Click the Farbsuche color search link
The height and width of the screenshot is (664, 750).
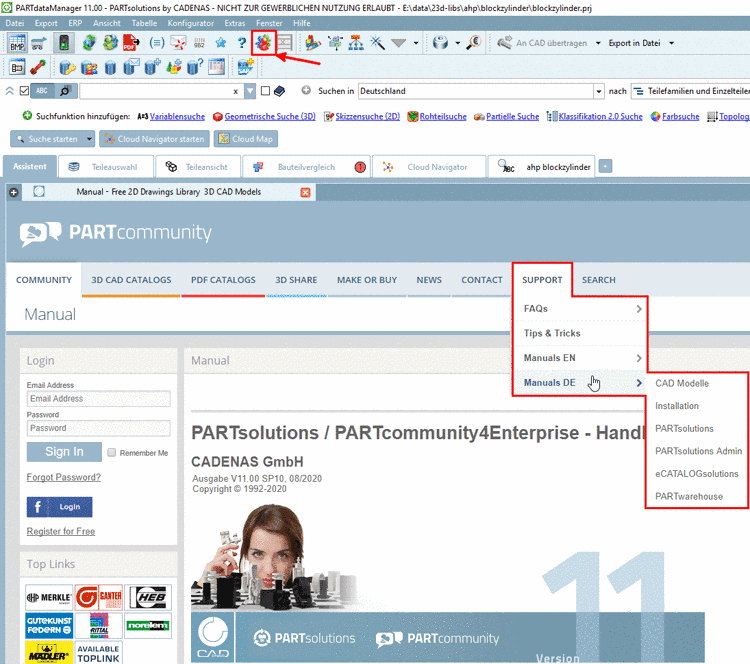click(680, 116)
